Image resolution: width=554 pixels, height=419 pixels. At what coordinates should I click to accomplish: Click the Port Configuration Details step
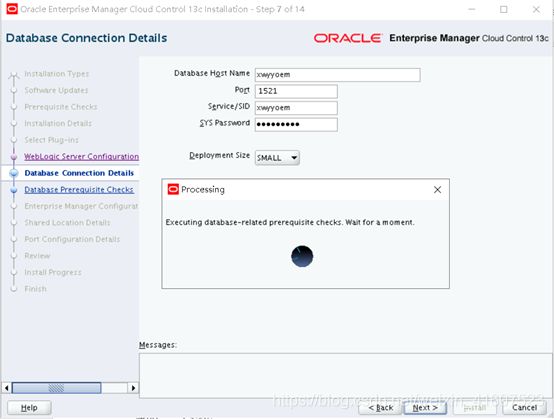point(72,239)
